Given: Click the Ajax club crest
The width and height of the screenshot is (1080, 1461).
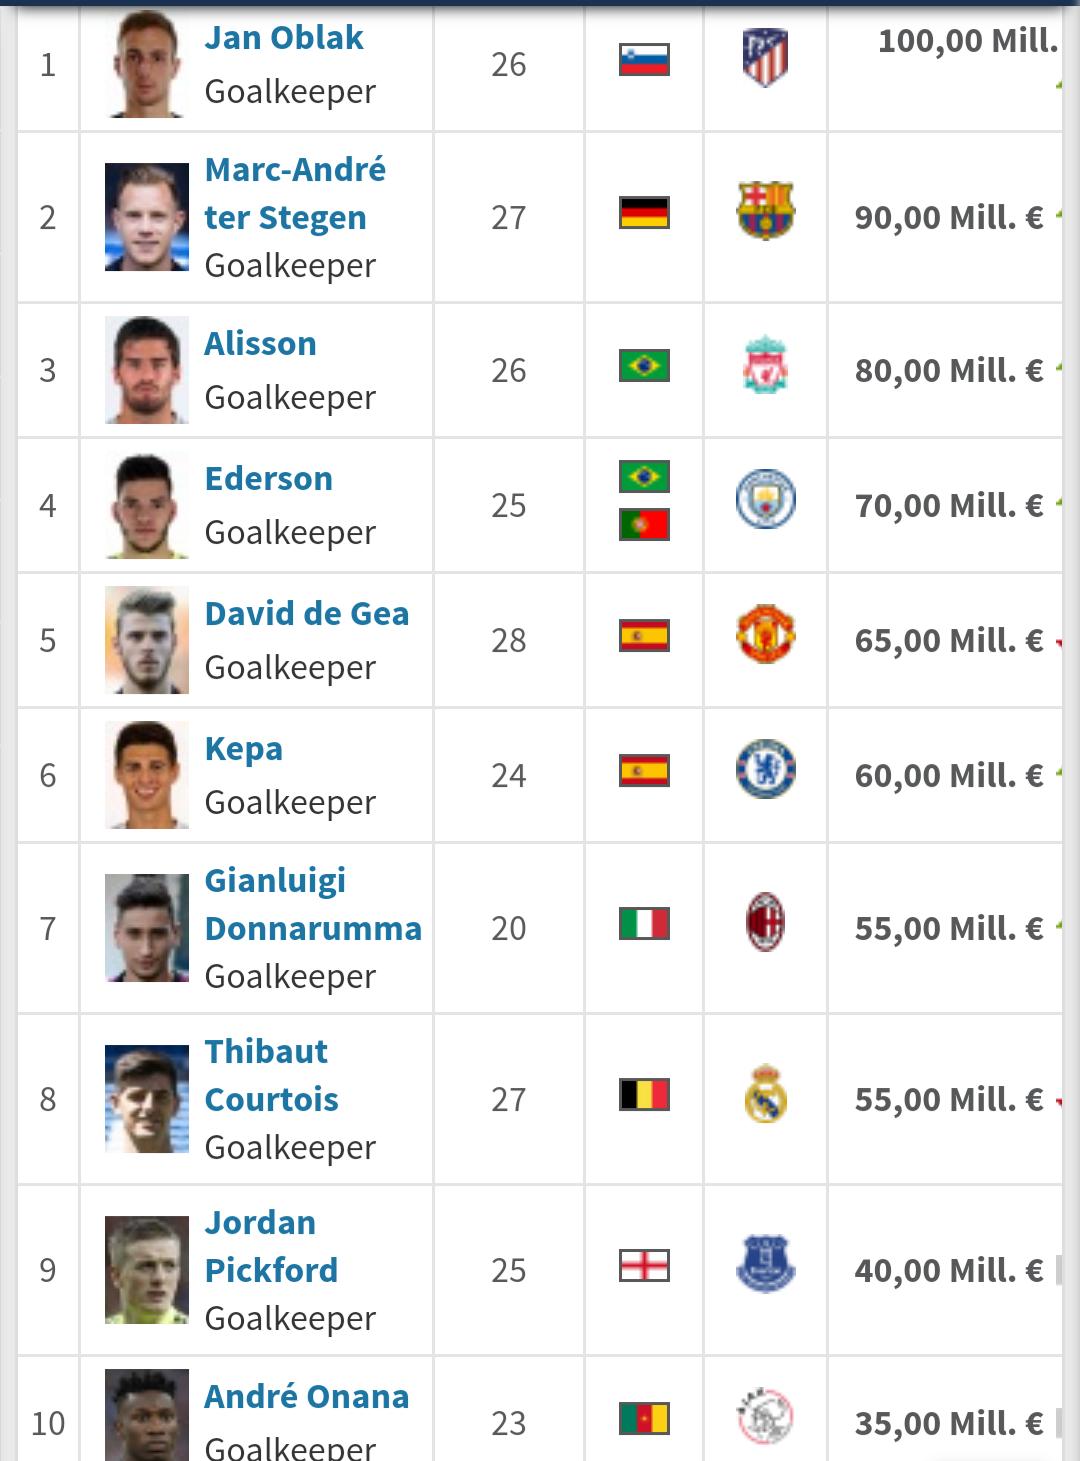Looking at the screenshot, I should click(766, 1417).
